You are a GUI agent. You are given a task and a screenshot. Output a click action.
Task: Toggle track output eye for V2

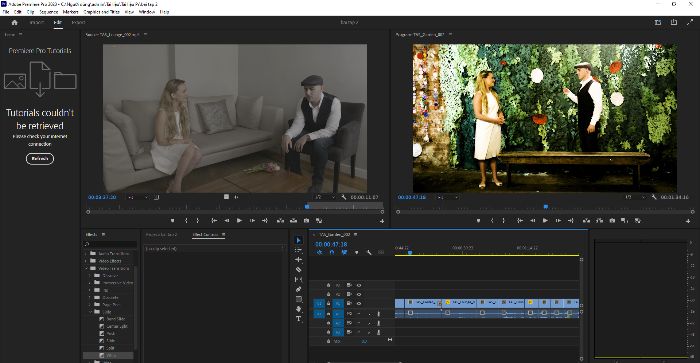point(359,294)
